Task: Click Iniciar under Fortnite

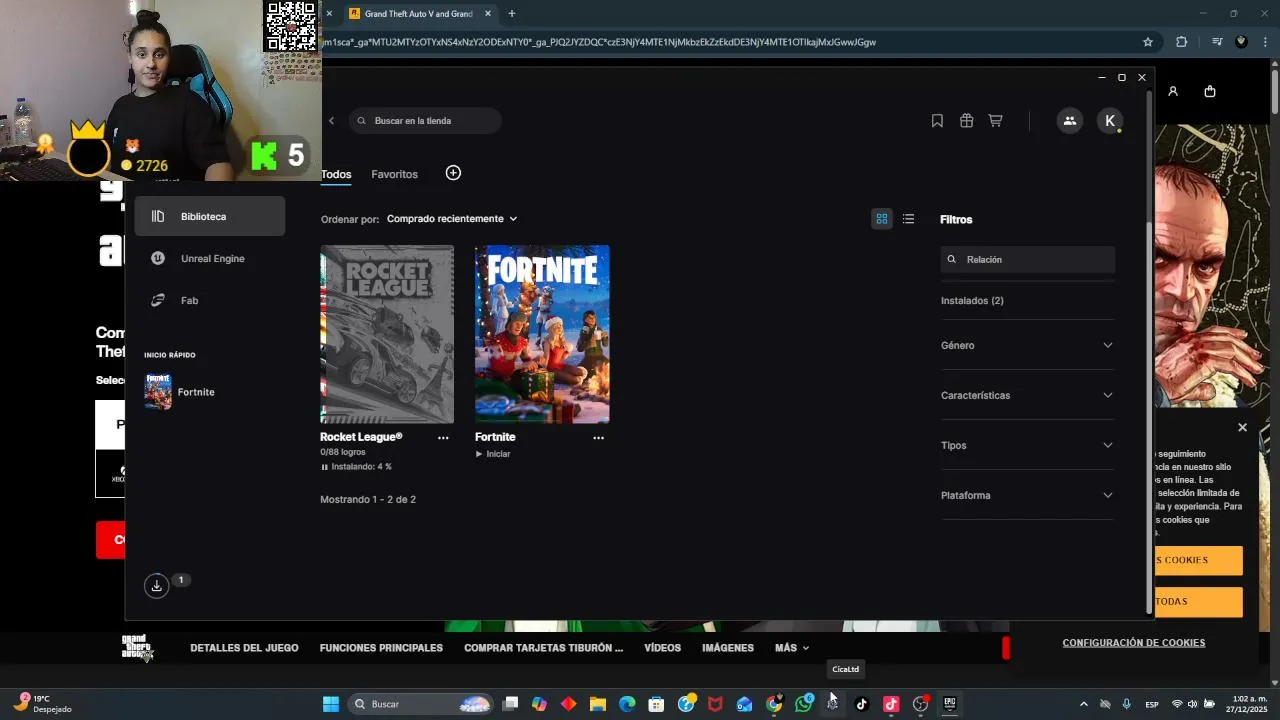Action: coord(493,454)
